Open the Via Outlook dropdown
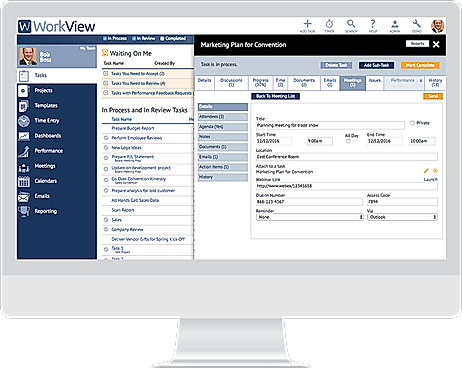The image size is (462, 368). [x=402, y=217]
